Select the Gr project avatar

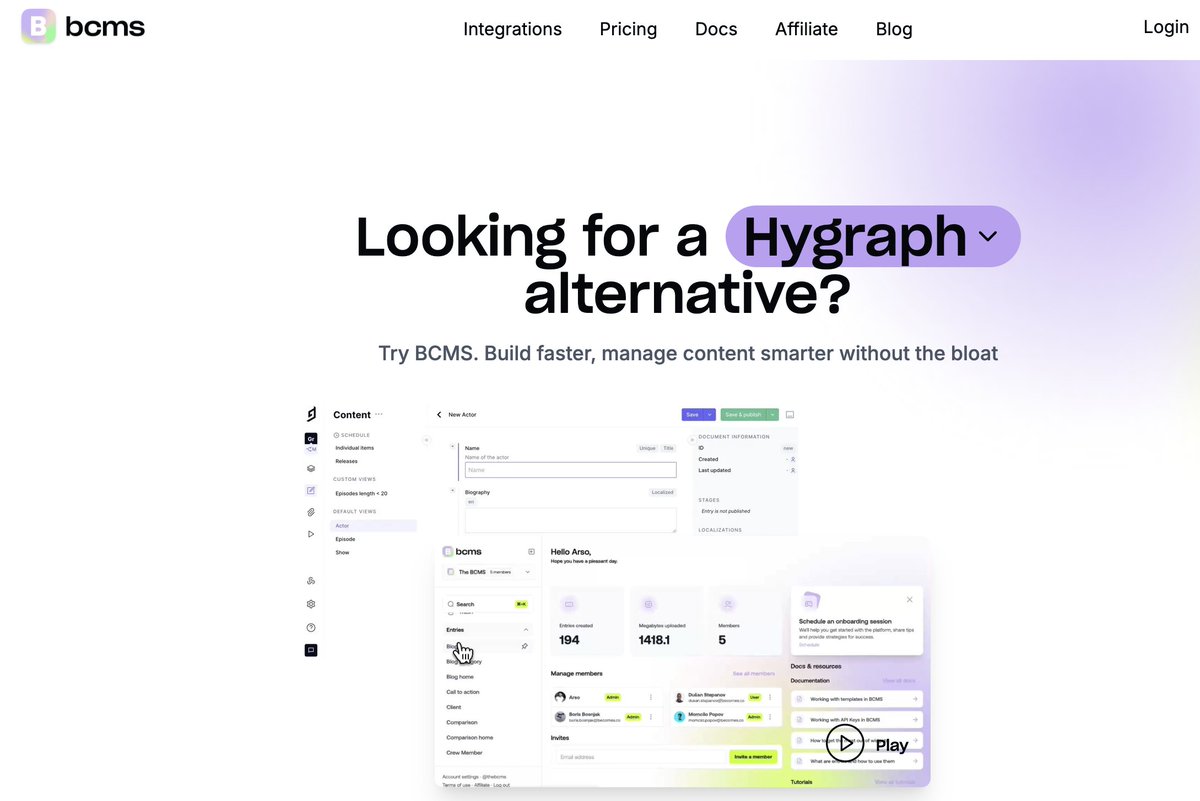(x=311, y=438)
